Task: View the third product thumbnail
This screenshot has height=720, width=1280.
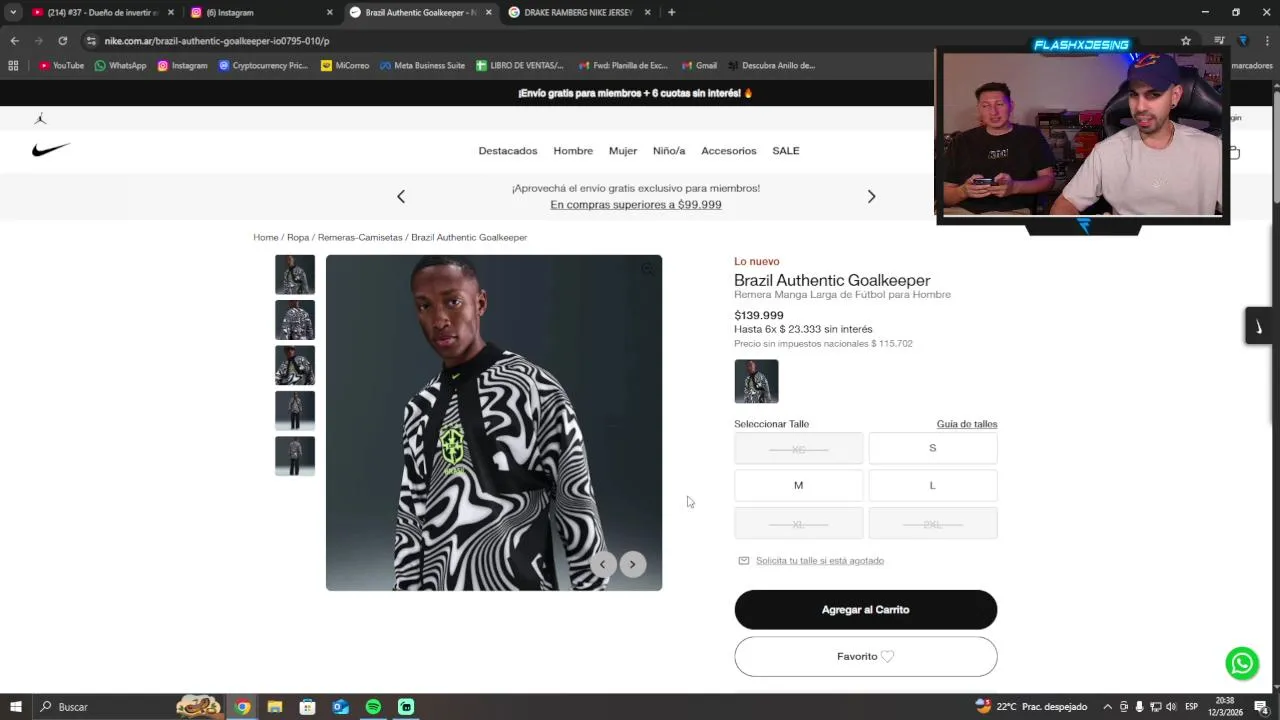Action: (x=295, y=365)
